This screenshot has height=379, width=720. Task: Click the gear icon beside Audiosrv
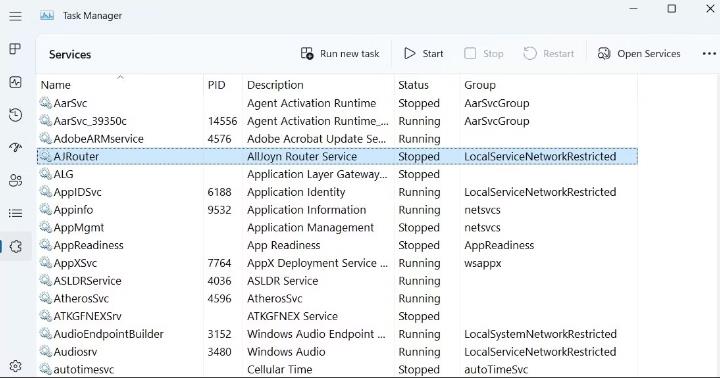click(45, 351)
